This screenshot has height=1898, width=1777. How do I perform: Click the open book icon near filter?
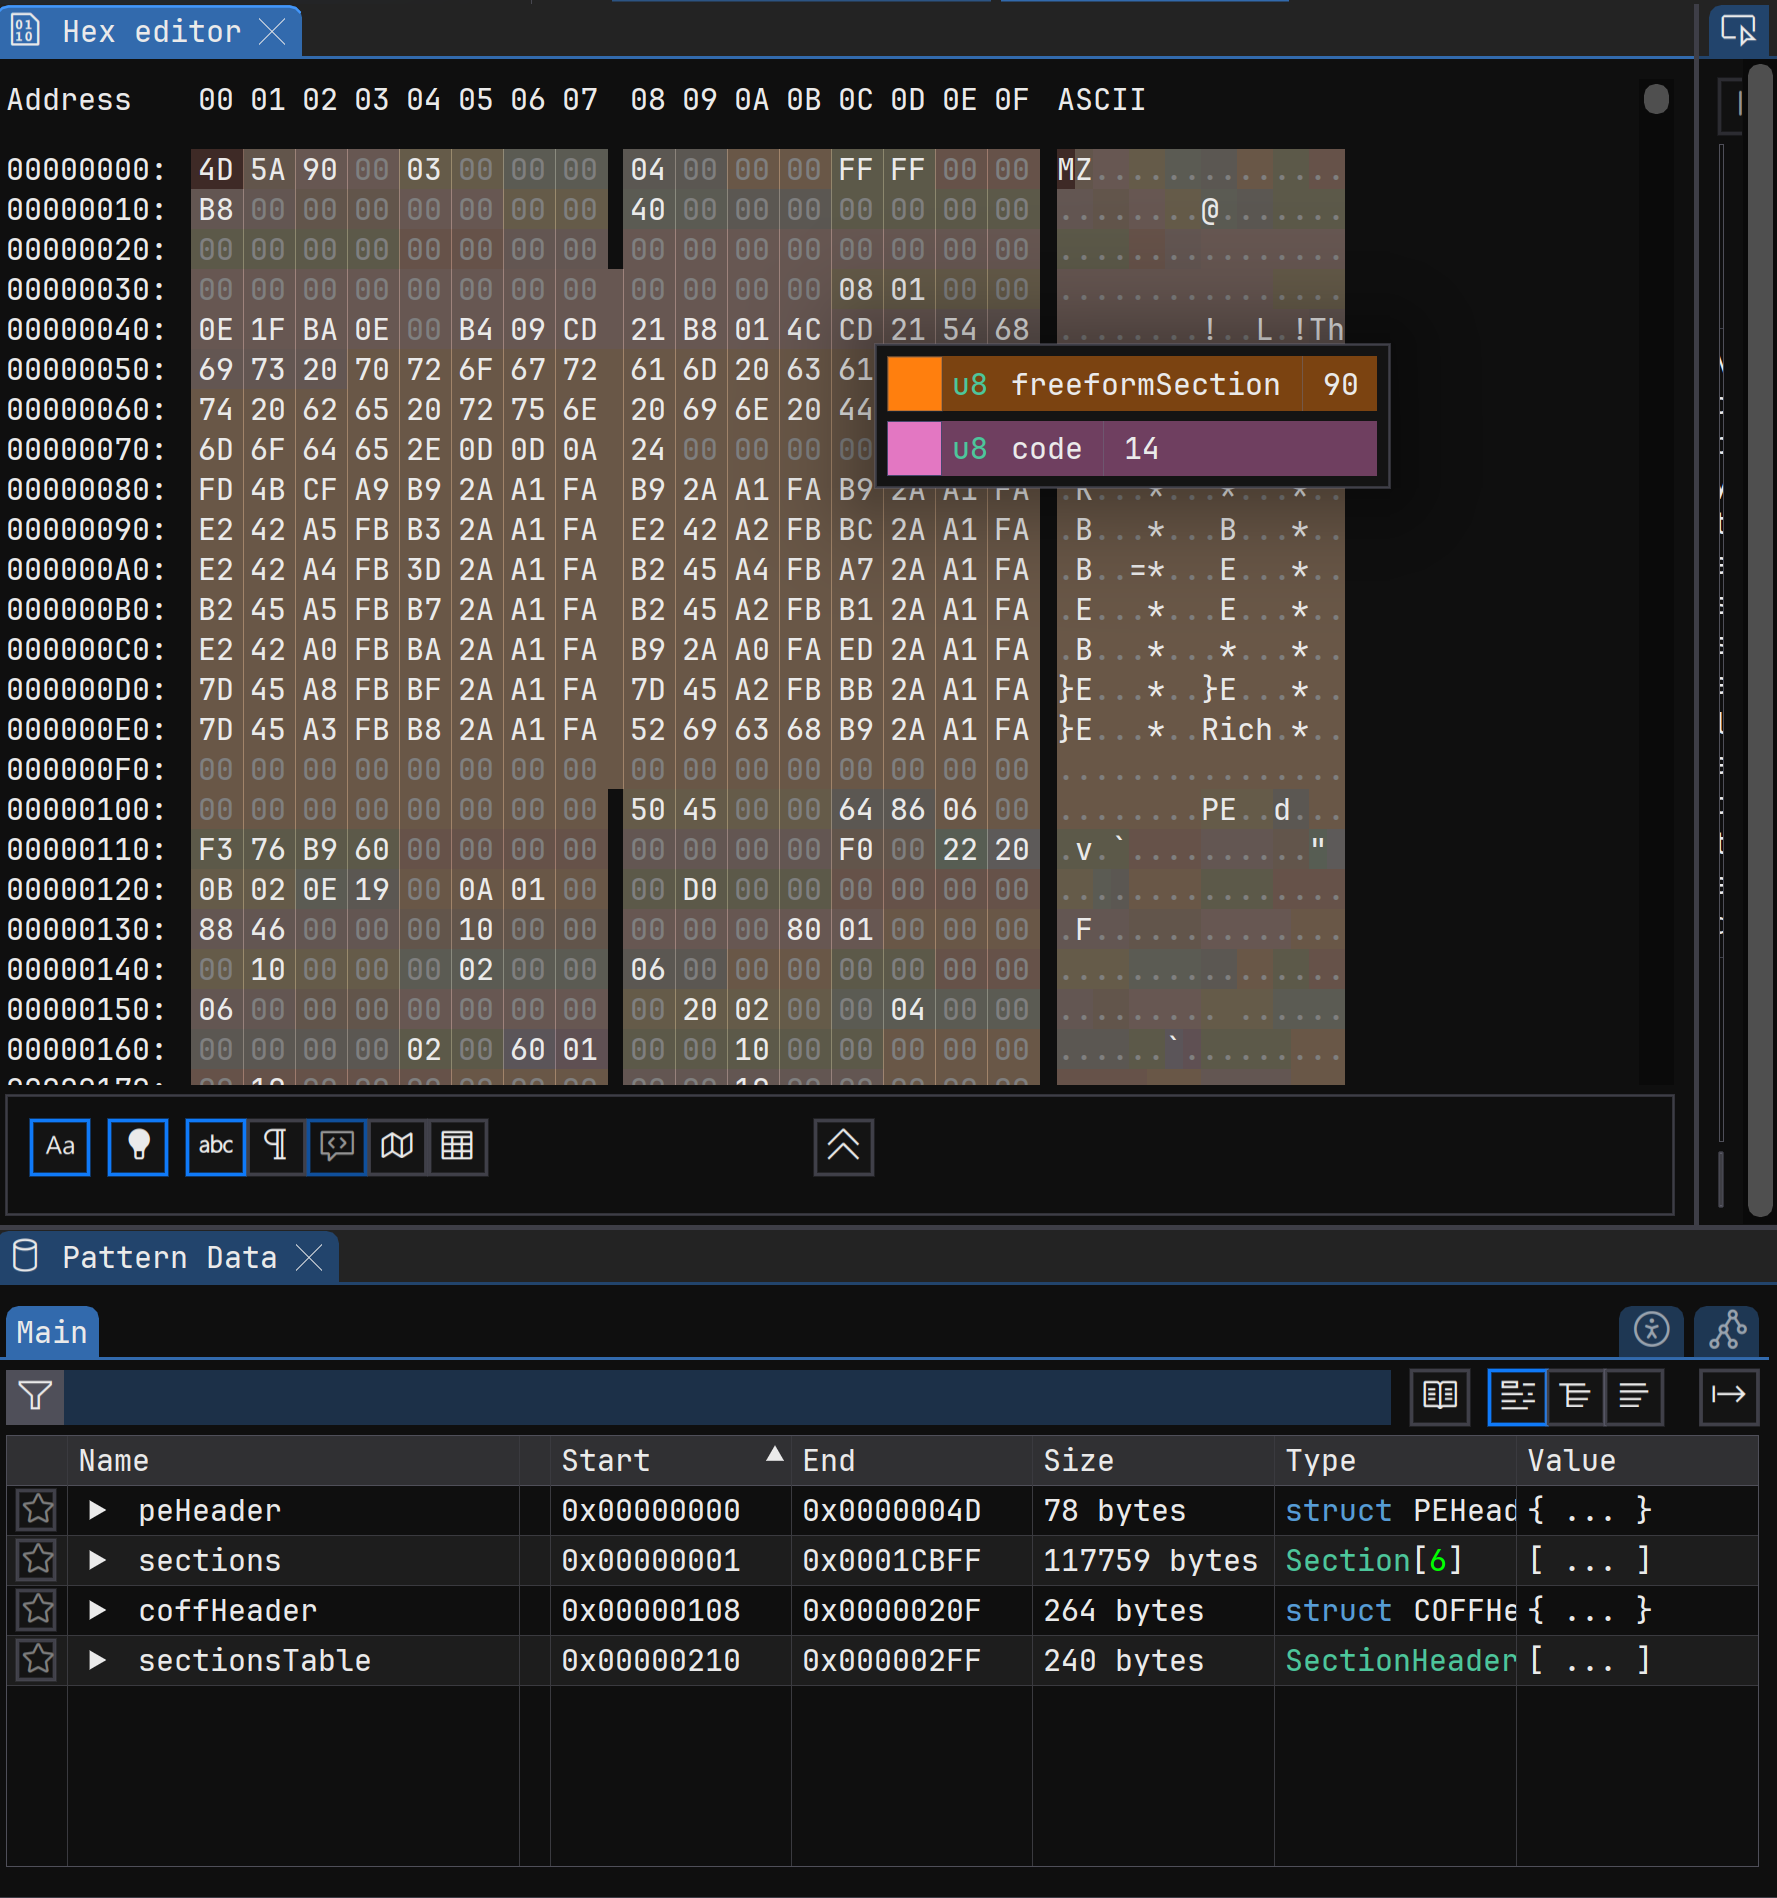1439,1395
